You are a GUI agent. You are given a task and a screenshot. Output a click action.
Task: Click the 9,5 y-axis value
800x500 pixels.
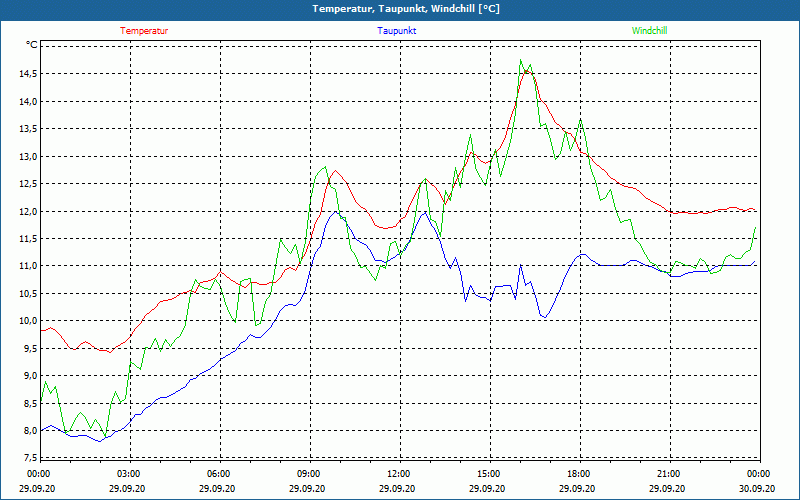30,348
